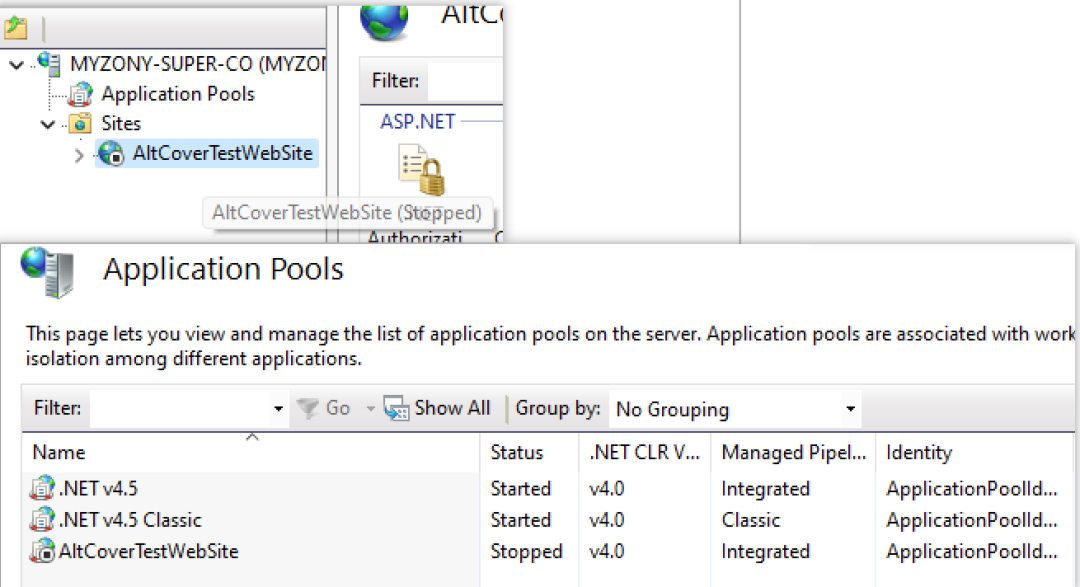Viewport: 1080px width, 587px height.
Task: Click the MYZONY-SUPER-CO server node icon
Action: (x=48, y=64)
